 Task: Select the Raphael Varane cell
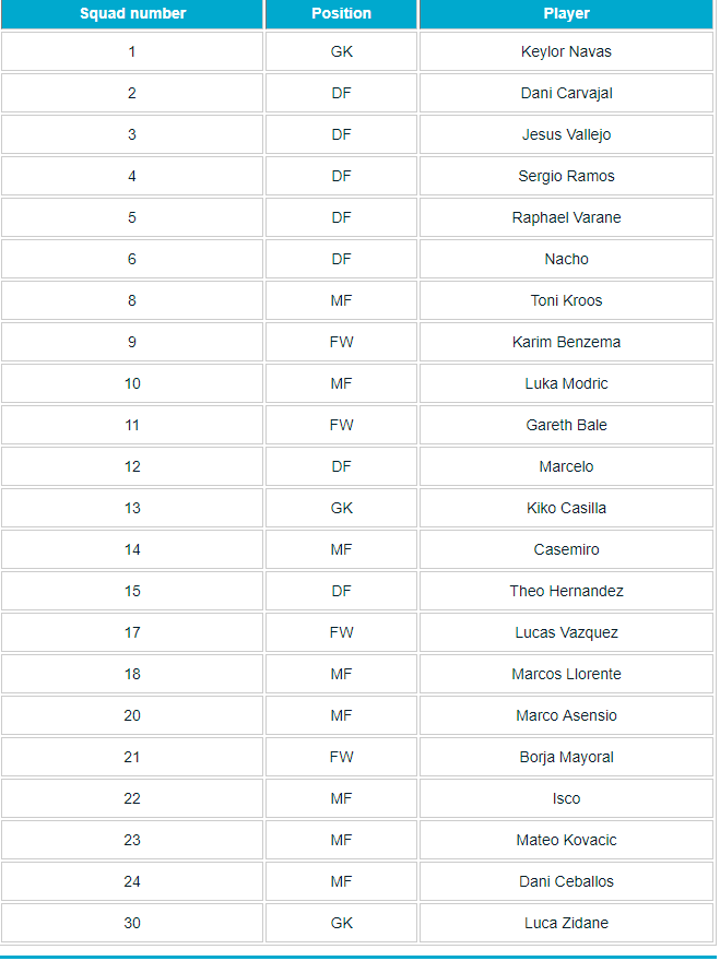click(x=566, y=218)
